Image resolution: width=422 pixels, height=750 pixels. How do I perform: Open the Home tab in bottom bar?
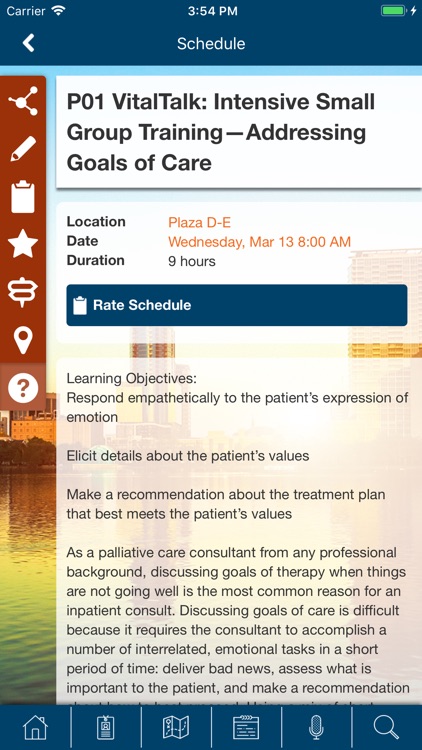pos(35,728)
